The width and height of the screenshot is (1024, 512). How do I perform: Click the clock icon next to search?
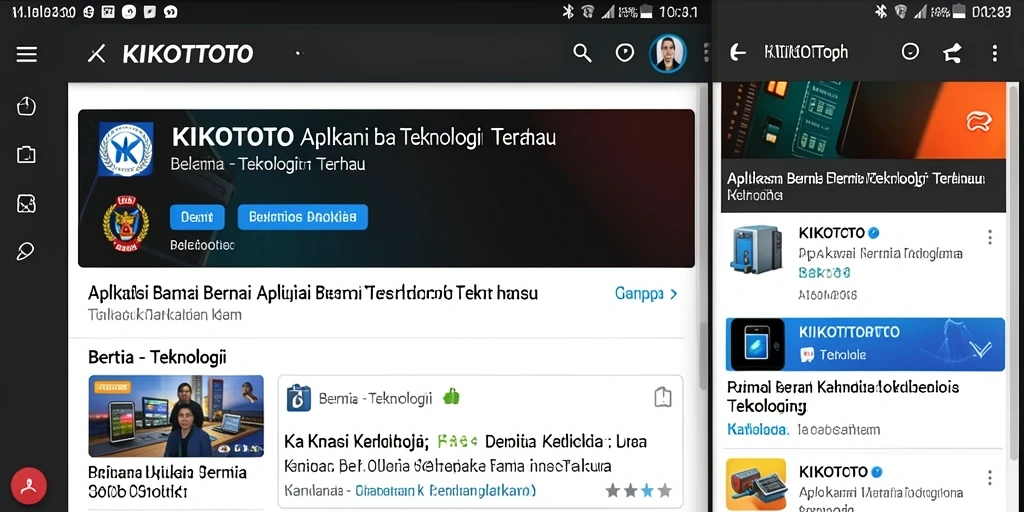click(x=625, y=53)
